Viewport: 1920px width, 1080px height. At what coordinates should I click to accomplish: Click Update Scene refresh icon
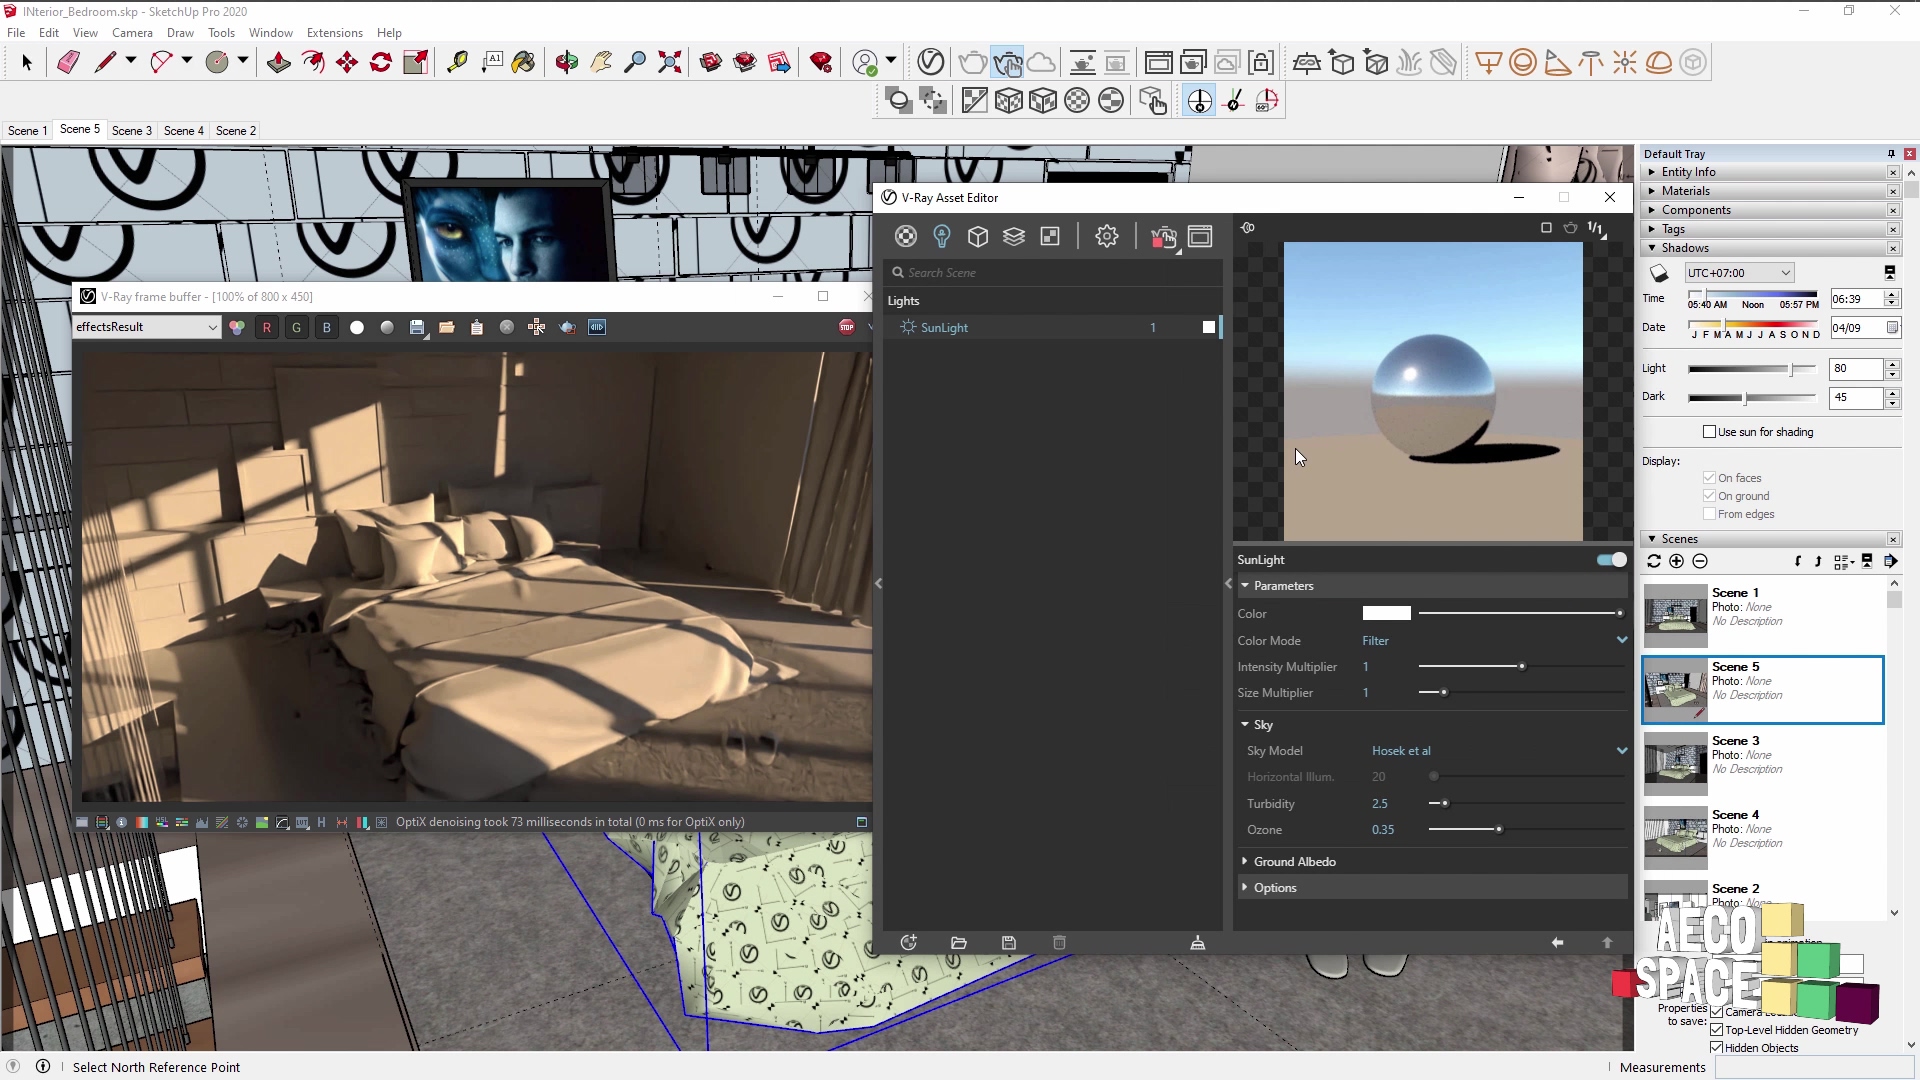[x=1654, y=561]
